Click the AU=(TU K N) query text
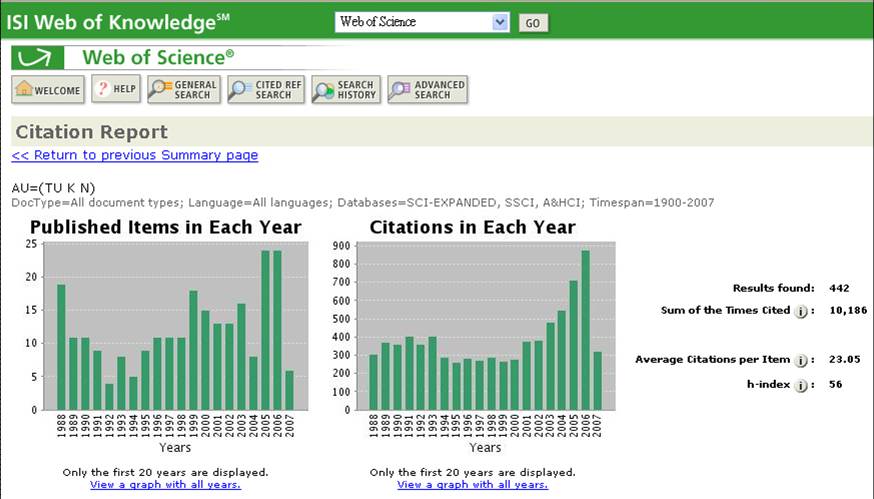874x499 pixels. click(x=53, y=188)
